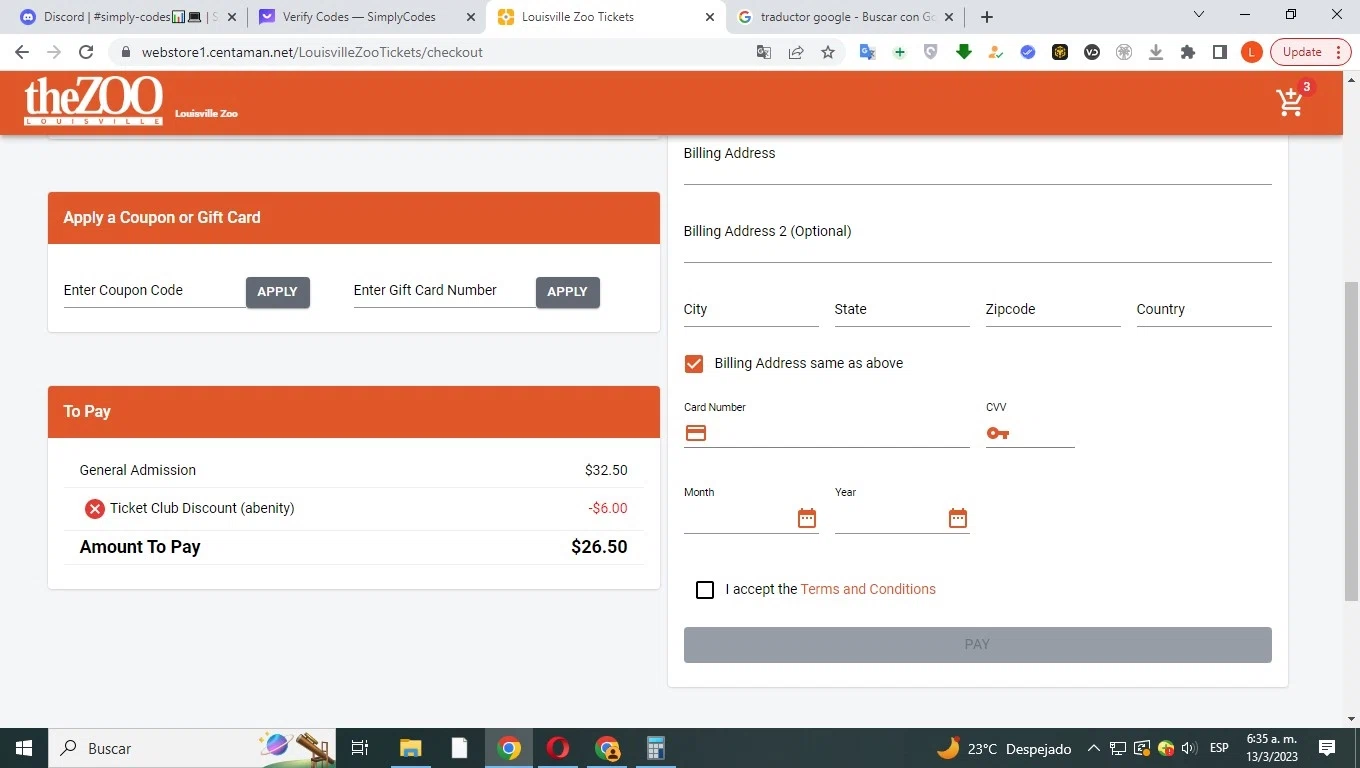Open Task View on the taskbar
This screenshot has height=768, width=1360.
(361, 748)
